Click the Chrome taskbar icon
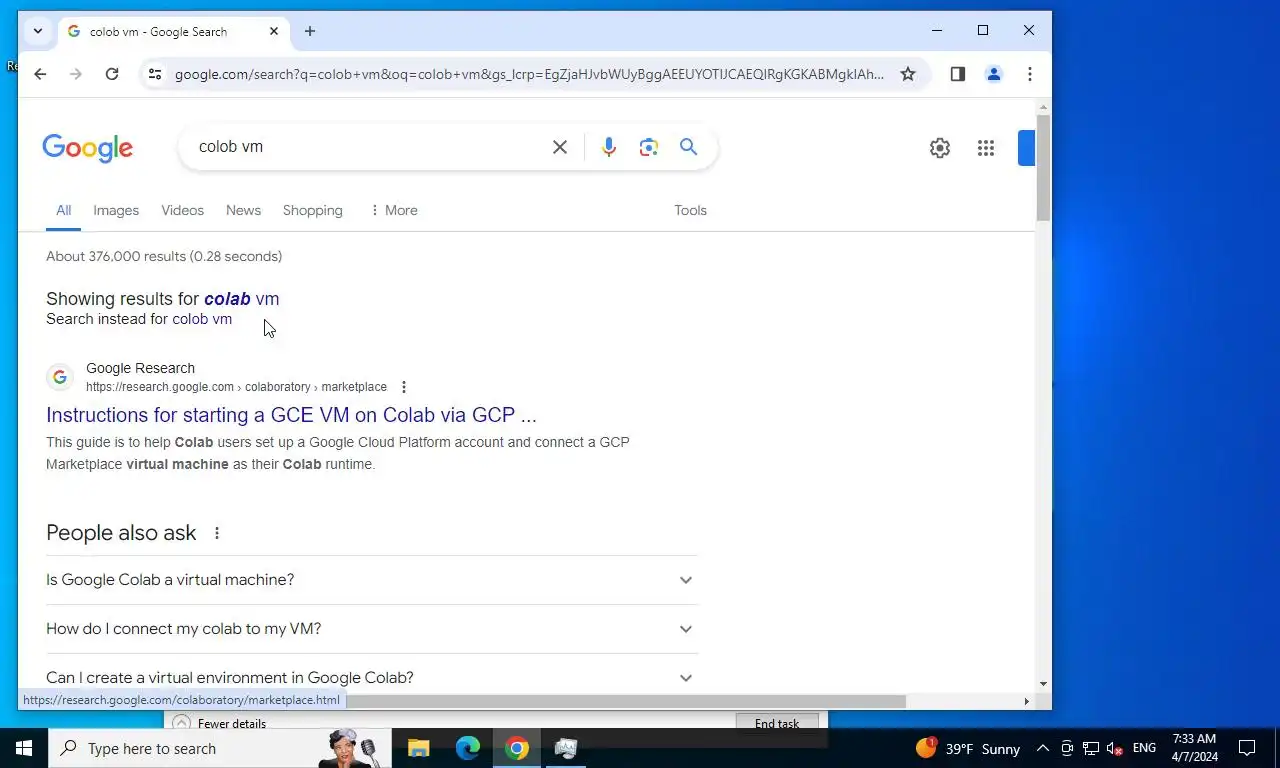The image size is (1280, 768). pos(517,748)
